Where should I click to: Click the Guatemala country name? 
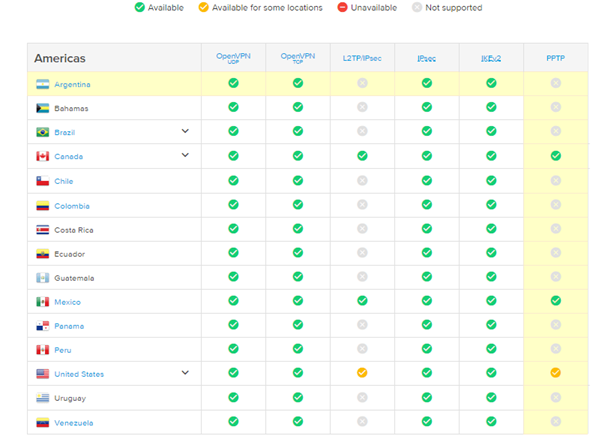[x=74, y=278]
